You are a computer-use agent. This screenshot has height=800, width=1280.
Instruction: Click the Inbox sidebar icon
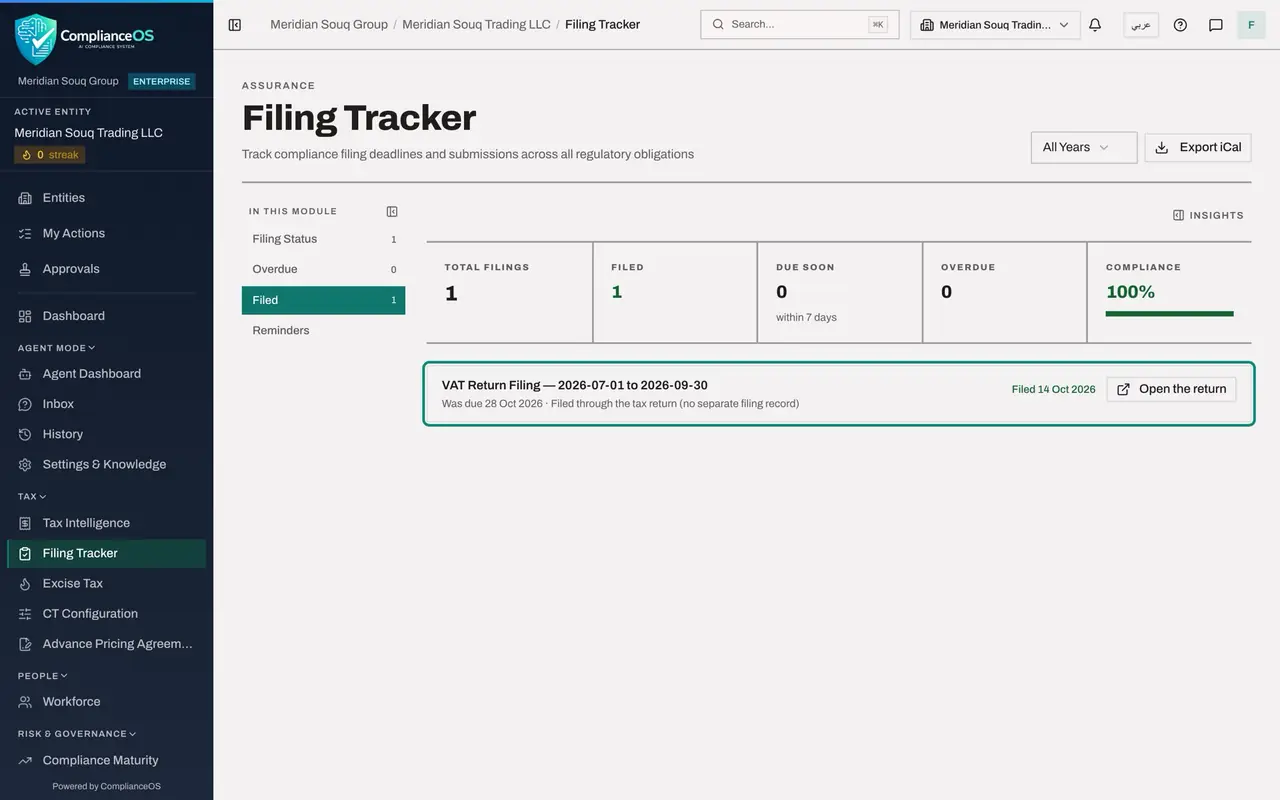pyautogui.click(x=25, y=404)
